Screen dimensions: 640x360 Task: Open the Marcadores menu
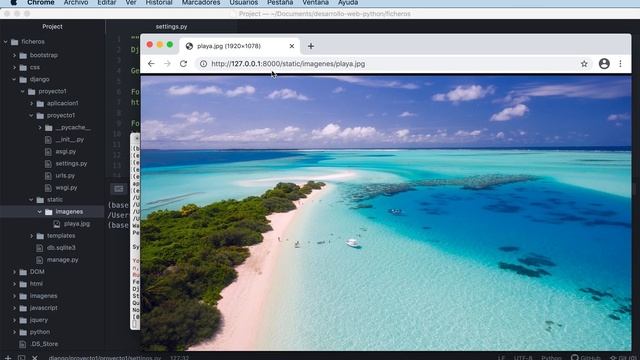(x=201, y=2)
